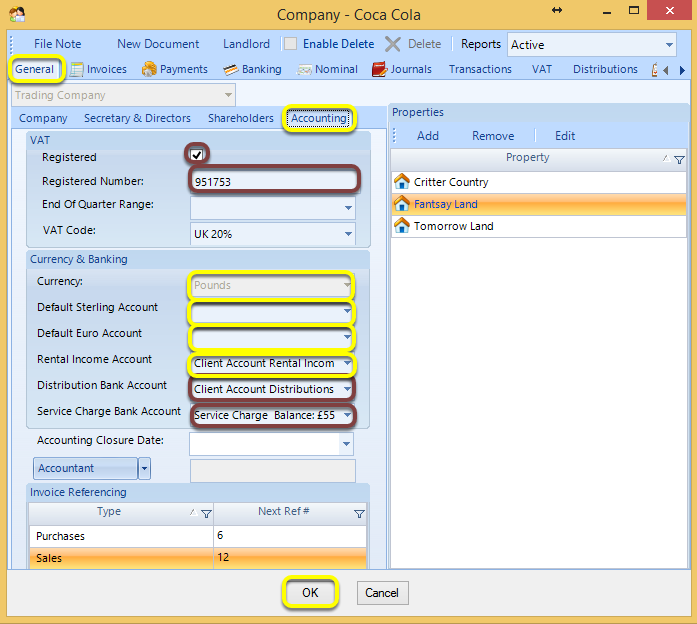Switch to the General tab
This screenshot has height=624, width=697.
[x=35, y=69]
